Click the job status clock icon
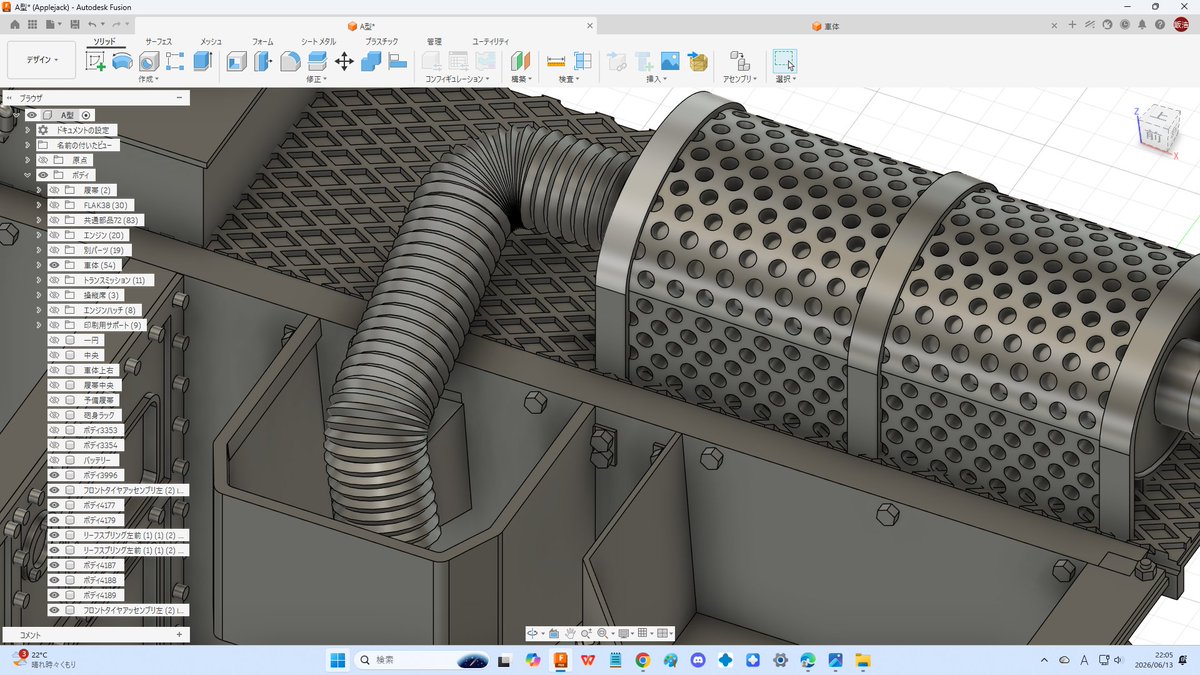This screenshot has height=675, width=1200. [x=1127, y=25]
